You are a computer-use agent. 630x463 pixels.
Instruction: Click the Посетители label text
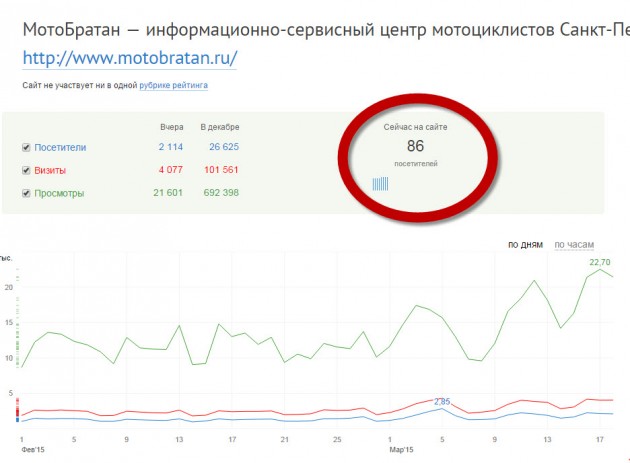point(60,148)
